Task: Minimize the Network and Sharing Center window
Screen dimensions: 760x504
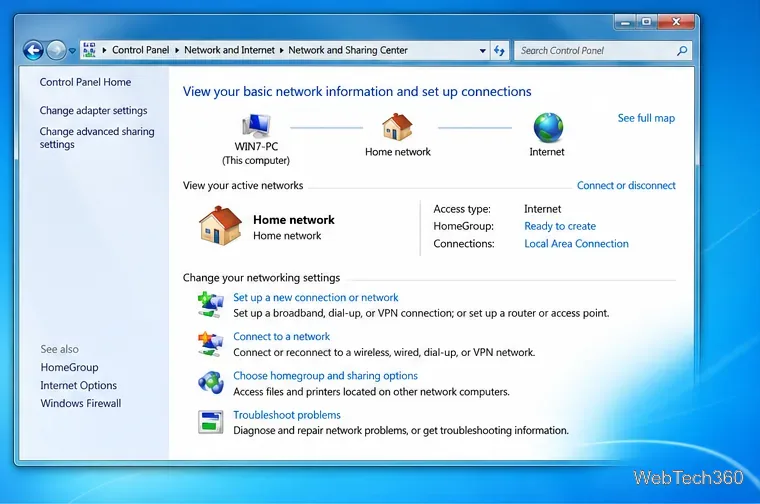Action: click(625, 22)
